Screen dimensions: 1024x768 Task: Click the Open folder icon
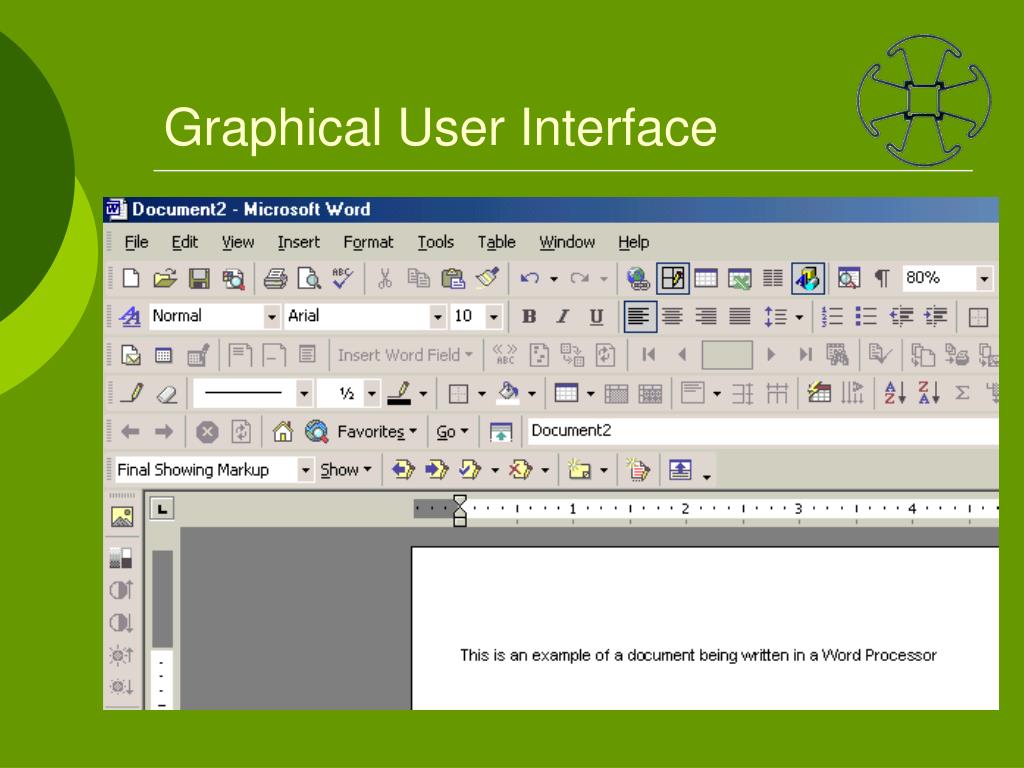tap(165, 279)
